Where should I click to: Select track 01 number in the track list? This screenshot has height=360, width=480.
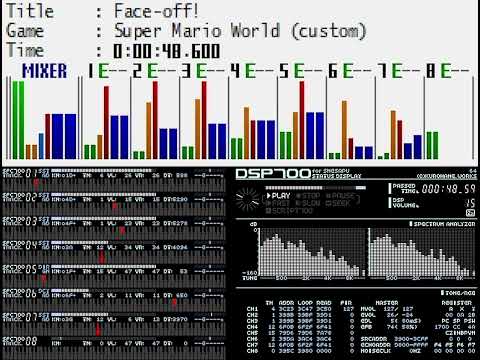coord(31,173)
